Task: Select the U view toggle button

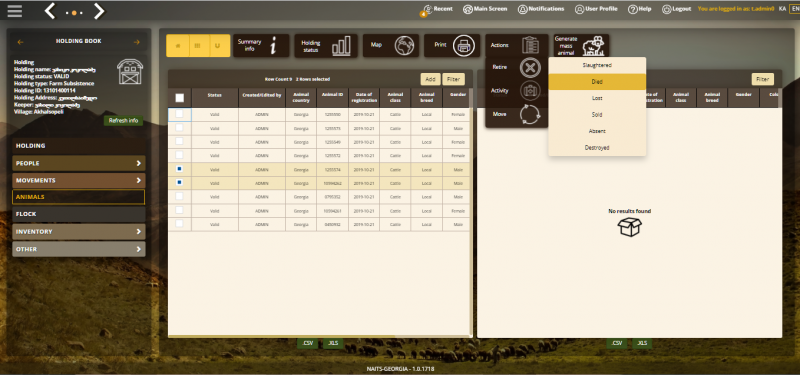Action: (x=219, y=45)
